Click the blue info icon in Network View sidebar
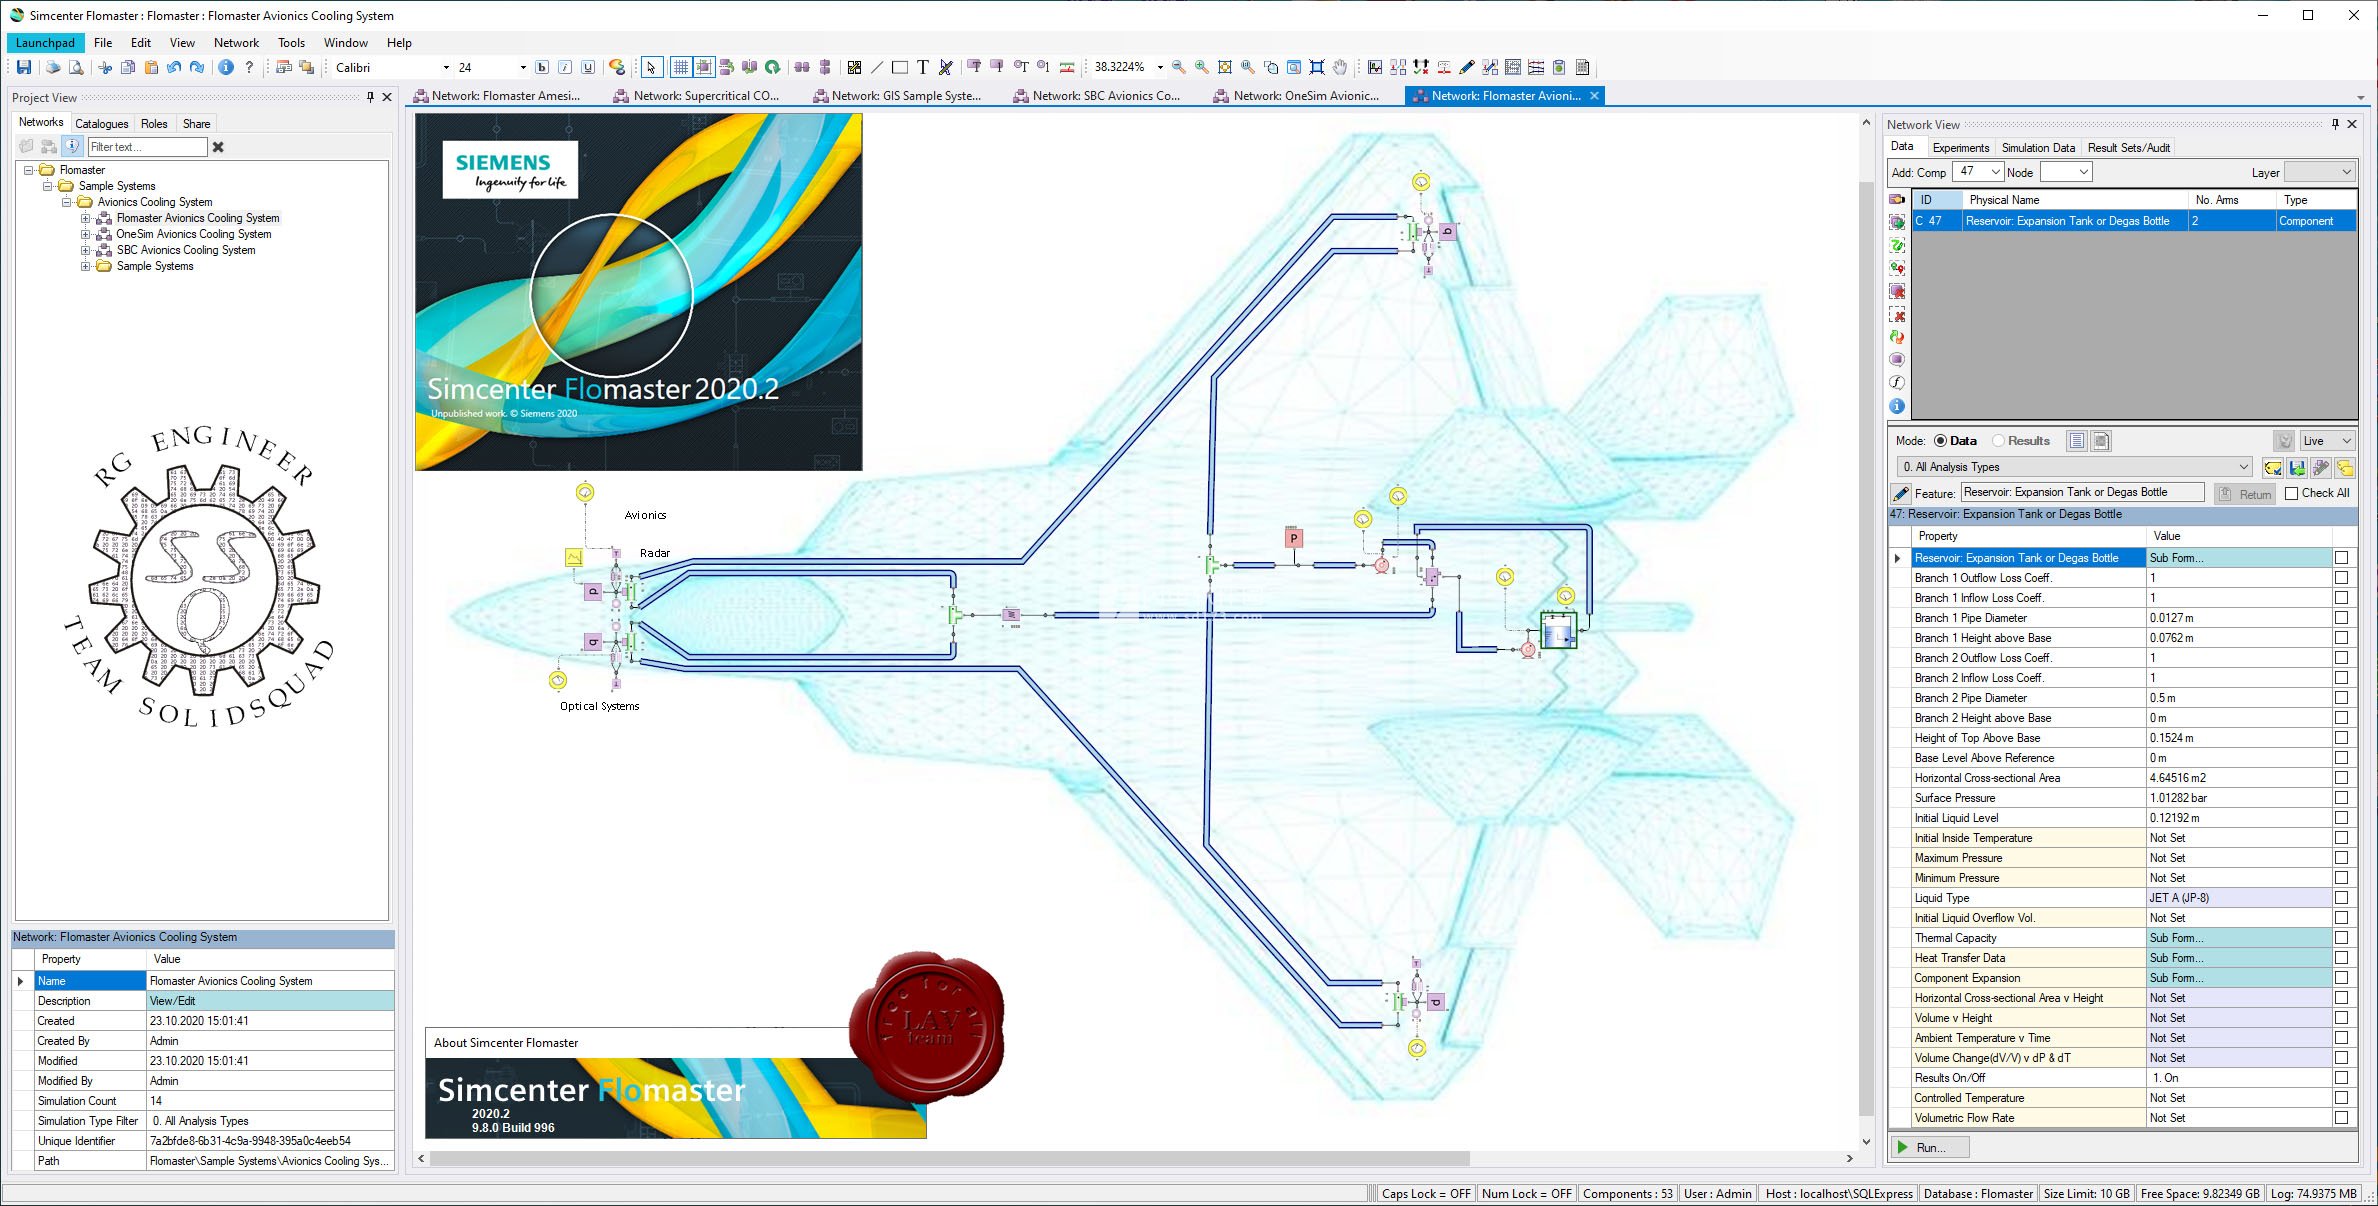 tap(1897, 406)
